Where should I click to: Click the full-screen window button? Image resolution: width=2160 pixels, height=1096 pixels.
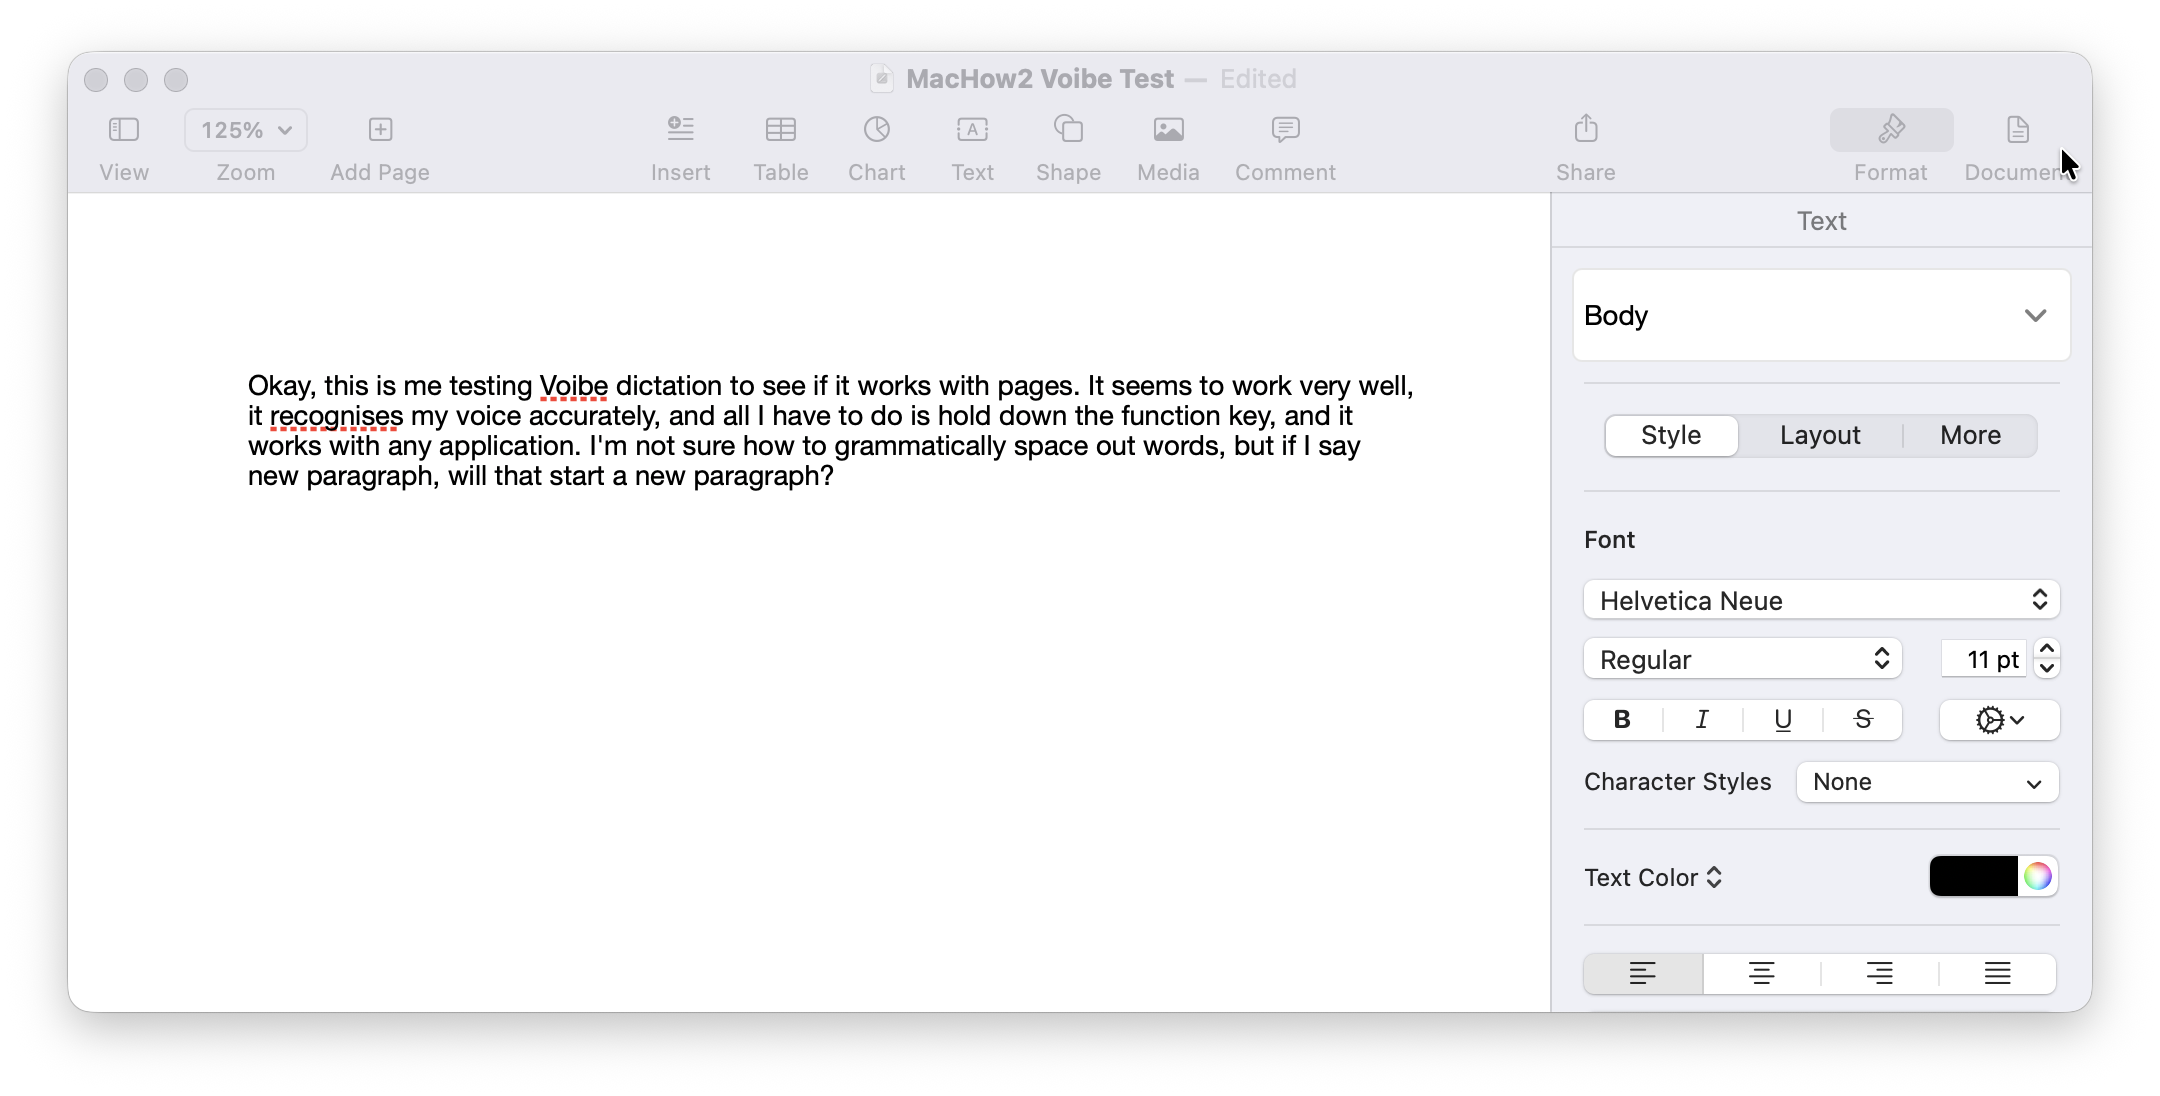176,80
